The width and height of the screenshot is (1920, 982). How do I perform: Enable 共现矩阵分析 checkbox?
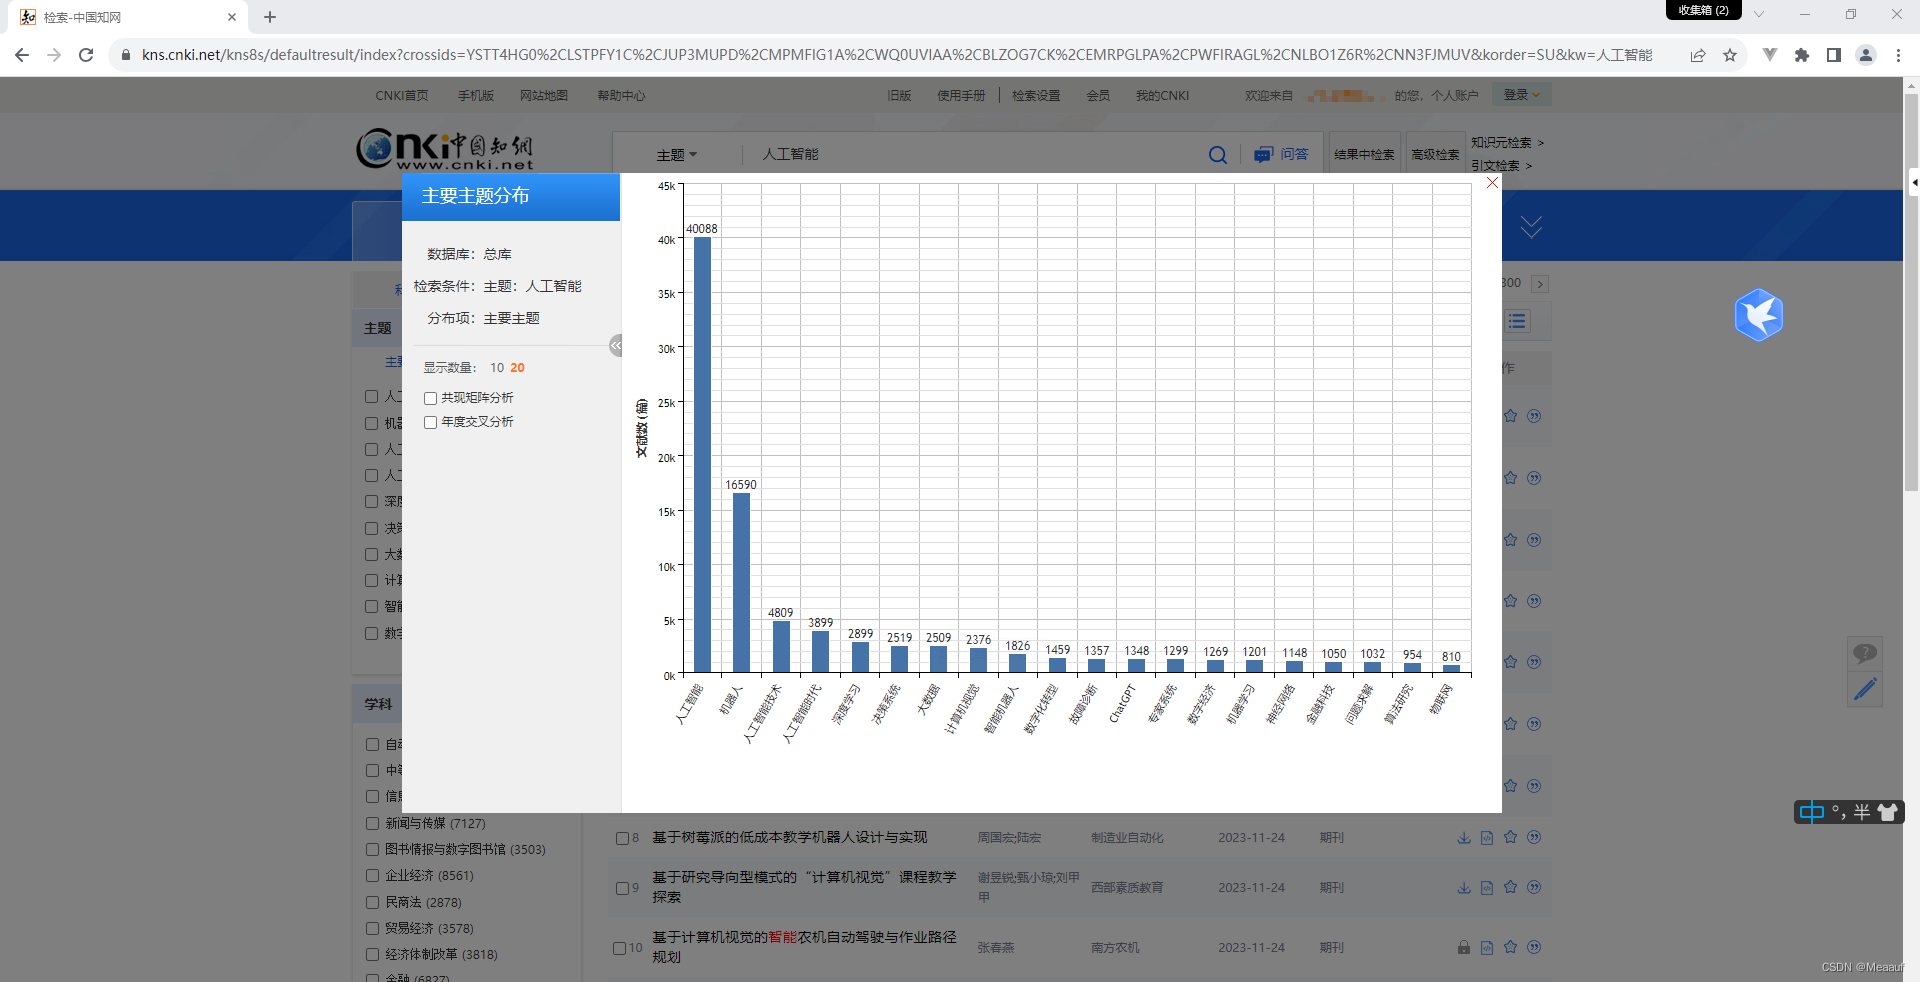click(x=430, y=398)
